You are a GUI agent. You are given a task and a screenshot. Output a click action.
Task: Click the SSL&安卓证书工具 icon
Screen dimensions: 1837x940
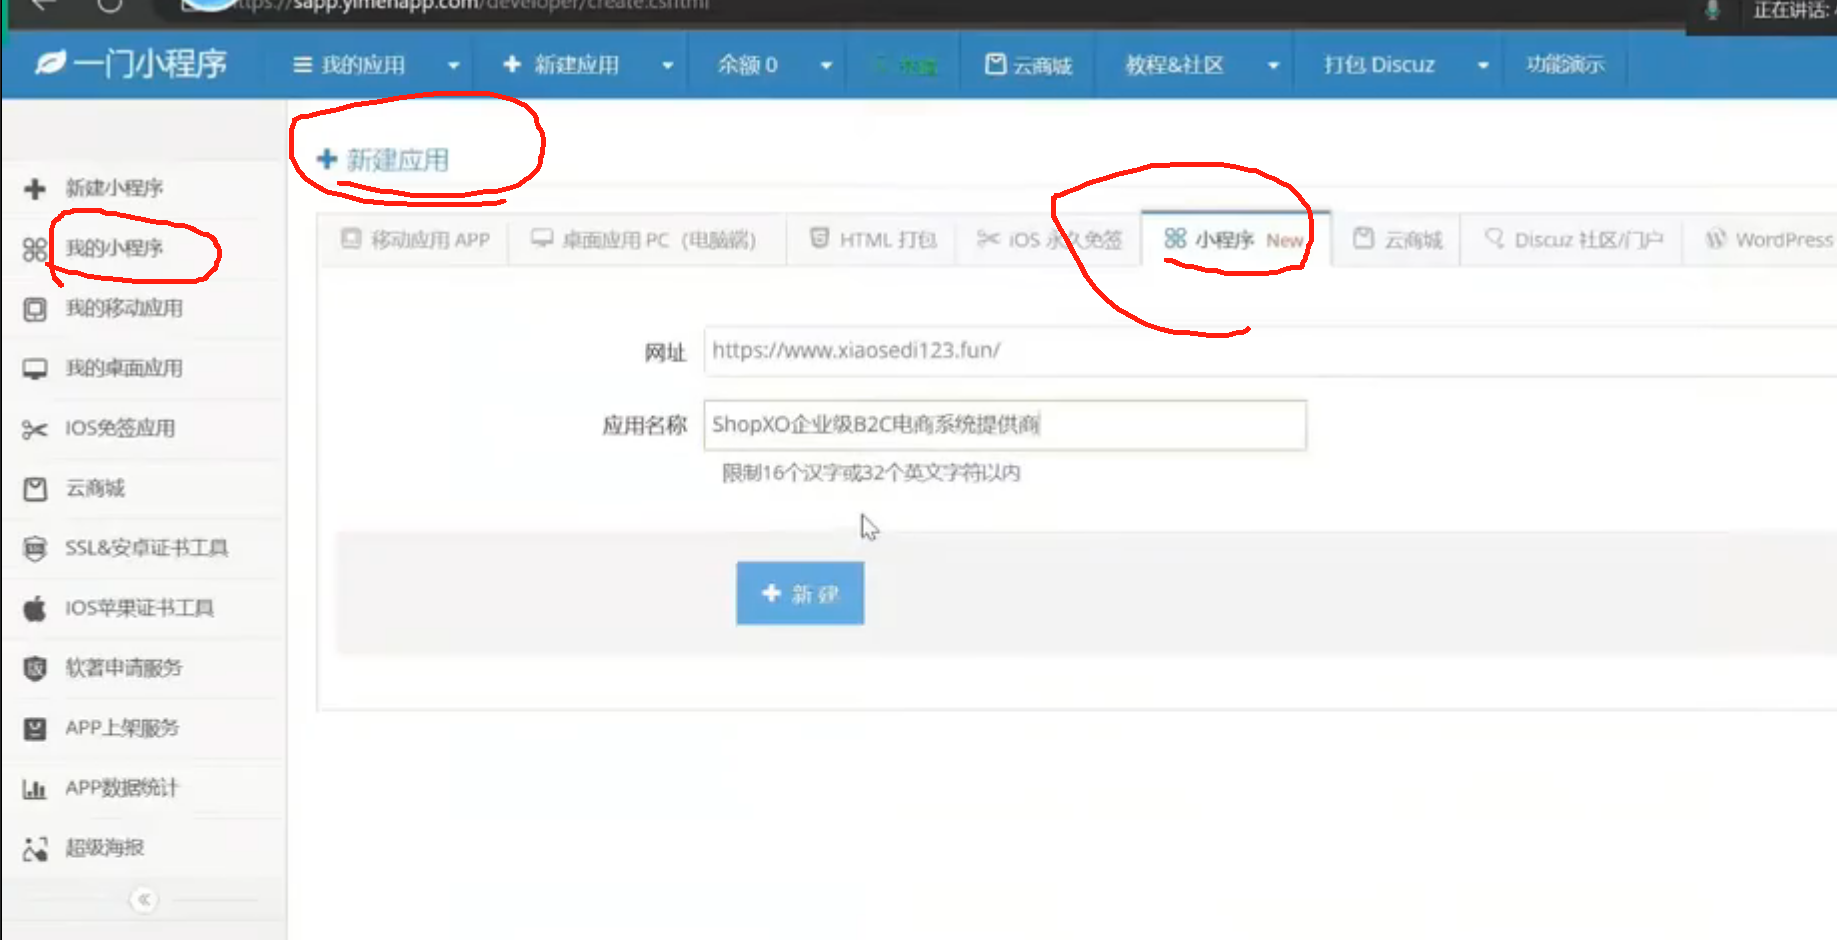click(x=35, y=549)
